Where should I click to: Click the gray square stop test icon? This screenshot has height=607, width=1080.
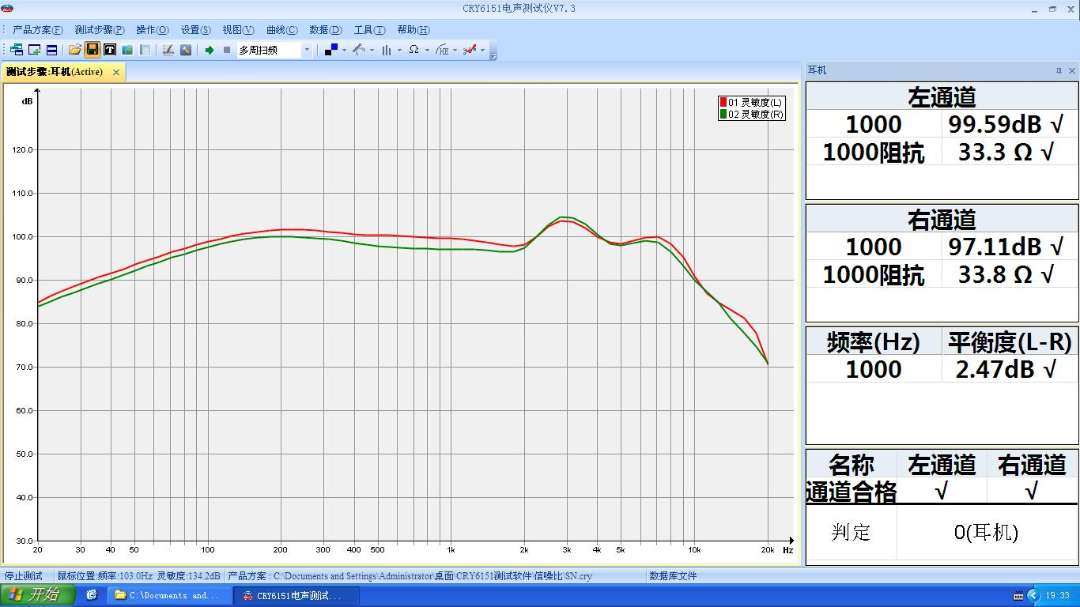(x=226, y=50)
